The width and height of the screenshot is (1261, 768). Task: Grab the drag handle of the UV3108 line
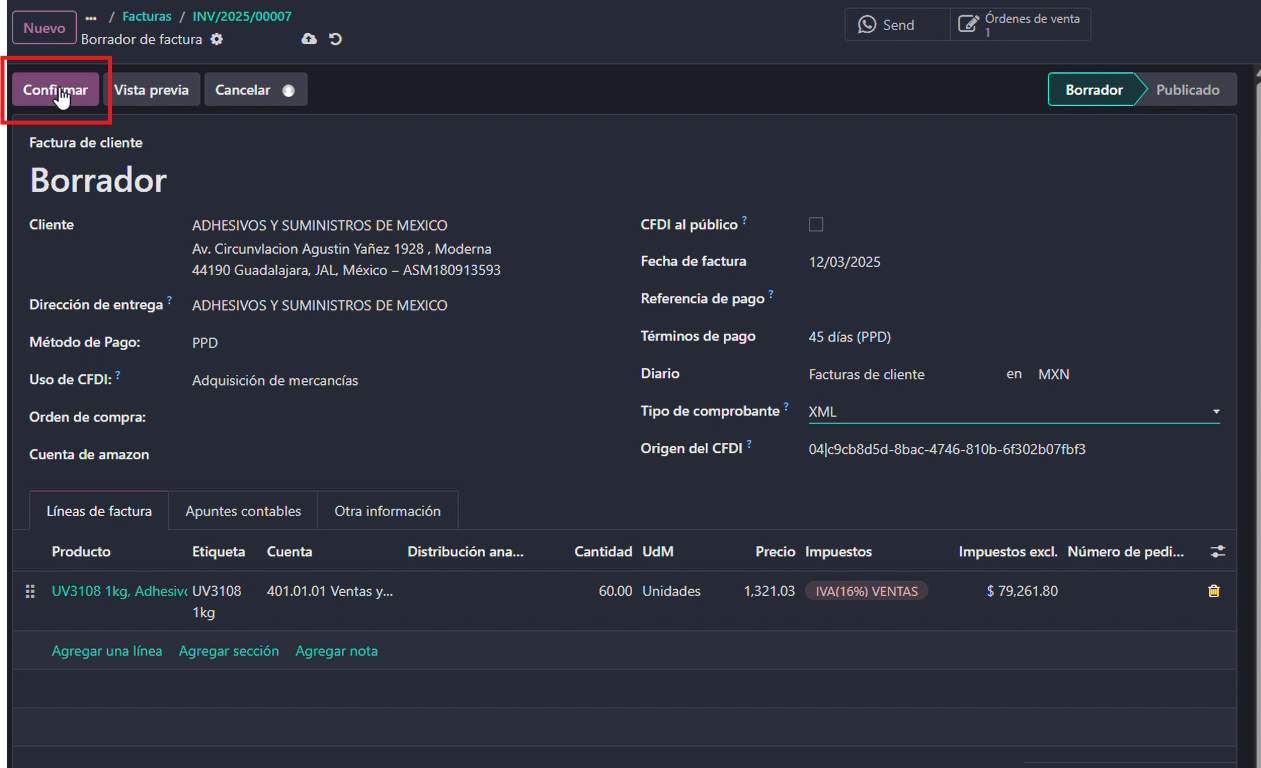pyautogui.click(x=30, y=591)
